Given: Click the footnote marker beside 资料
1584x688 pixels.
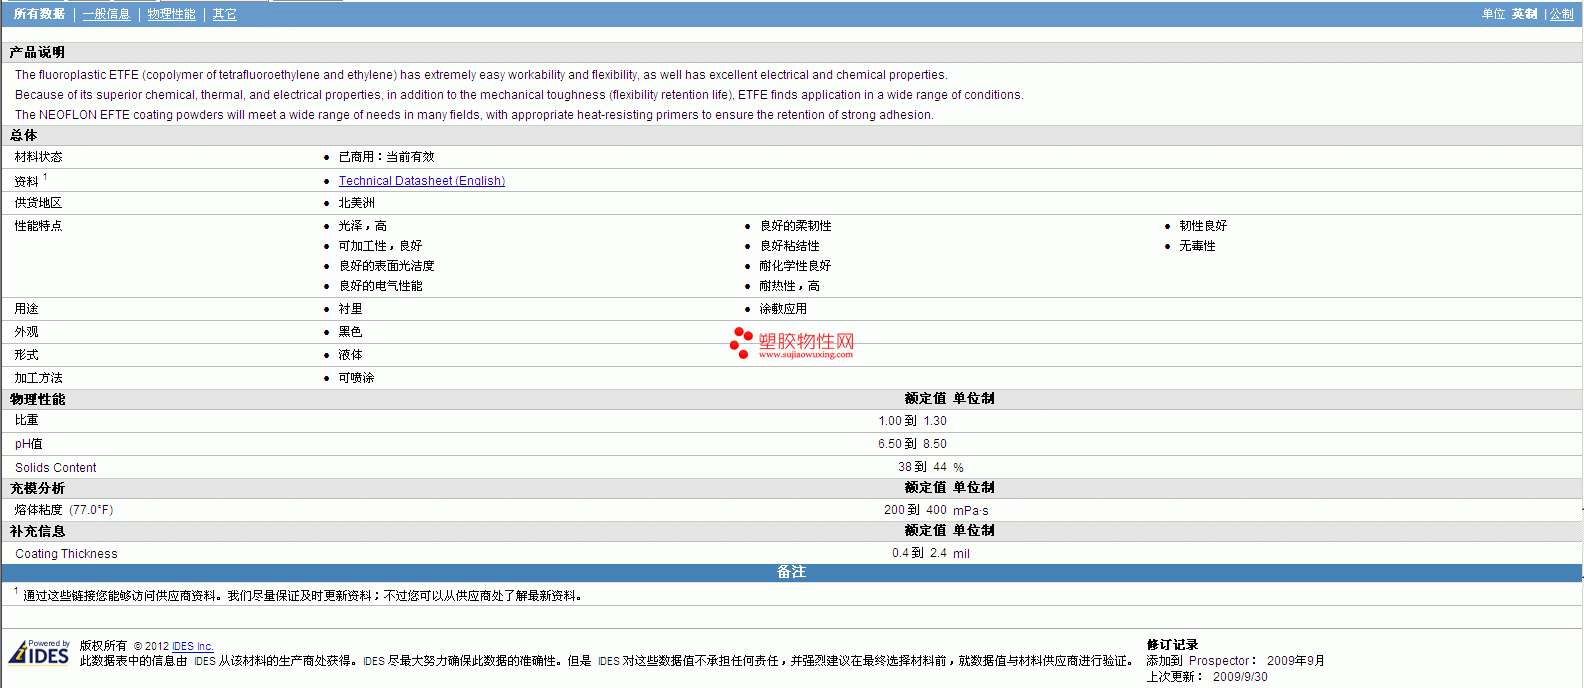Looking at the screenshot, I should [45, 177].
